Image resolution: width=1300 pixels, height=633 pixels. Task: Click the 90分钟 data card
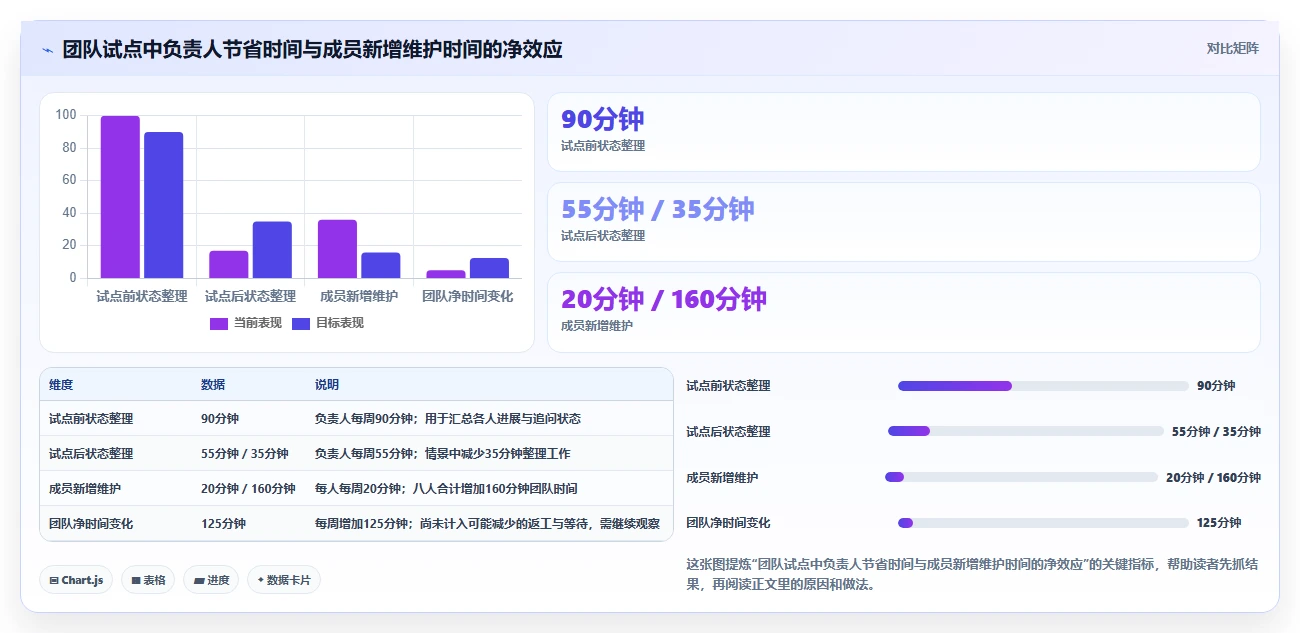click(x=904, y=132)
